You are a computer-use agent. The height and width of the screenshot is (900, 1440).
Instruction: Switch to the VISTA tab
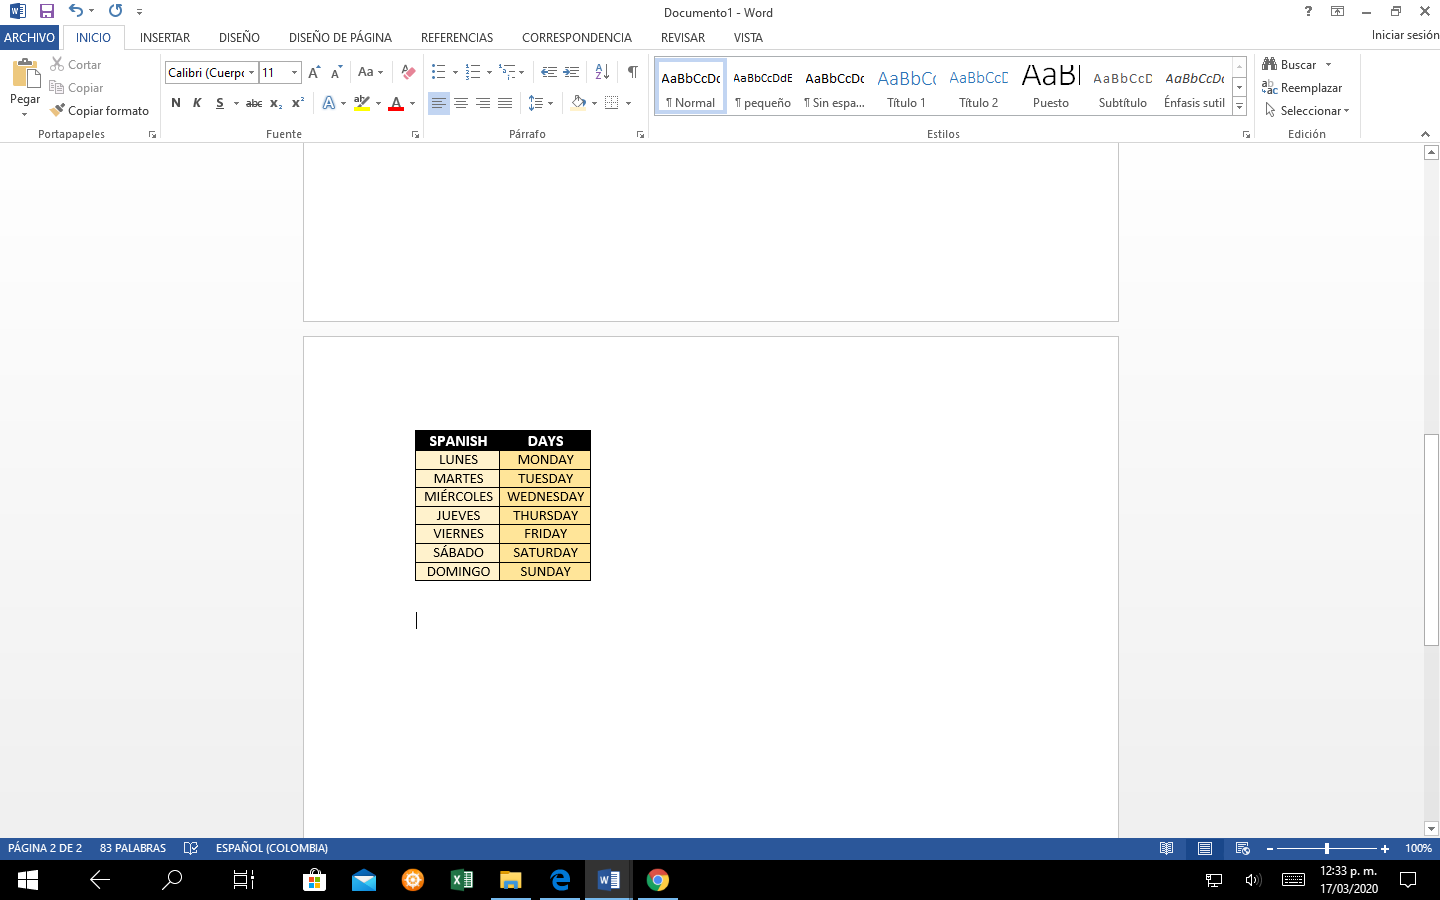(x=748, y=37)
